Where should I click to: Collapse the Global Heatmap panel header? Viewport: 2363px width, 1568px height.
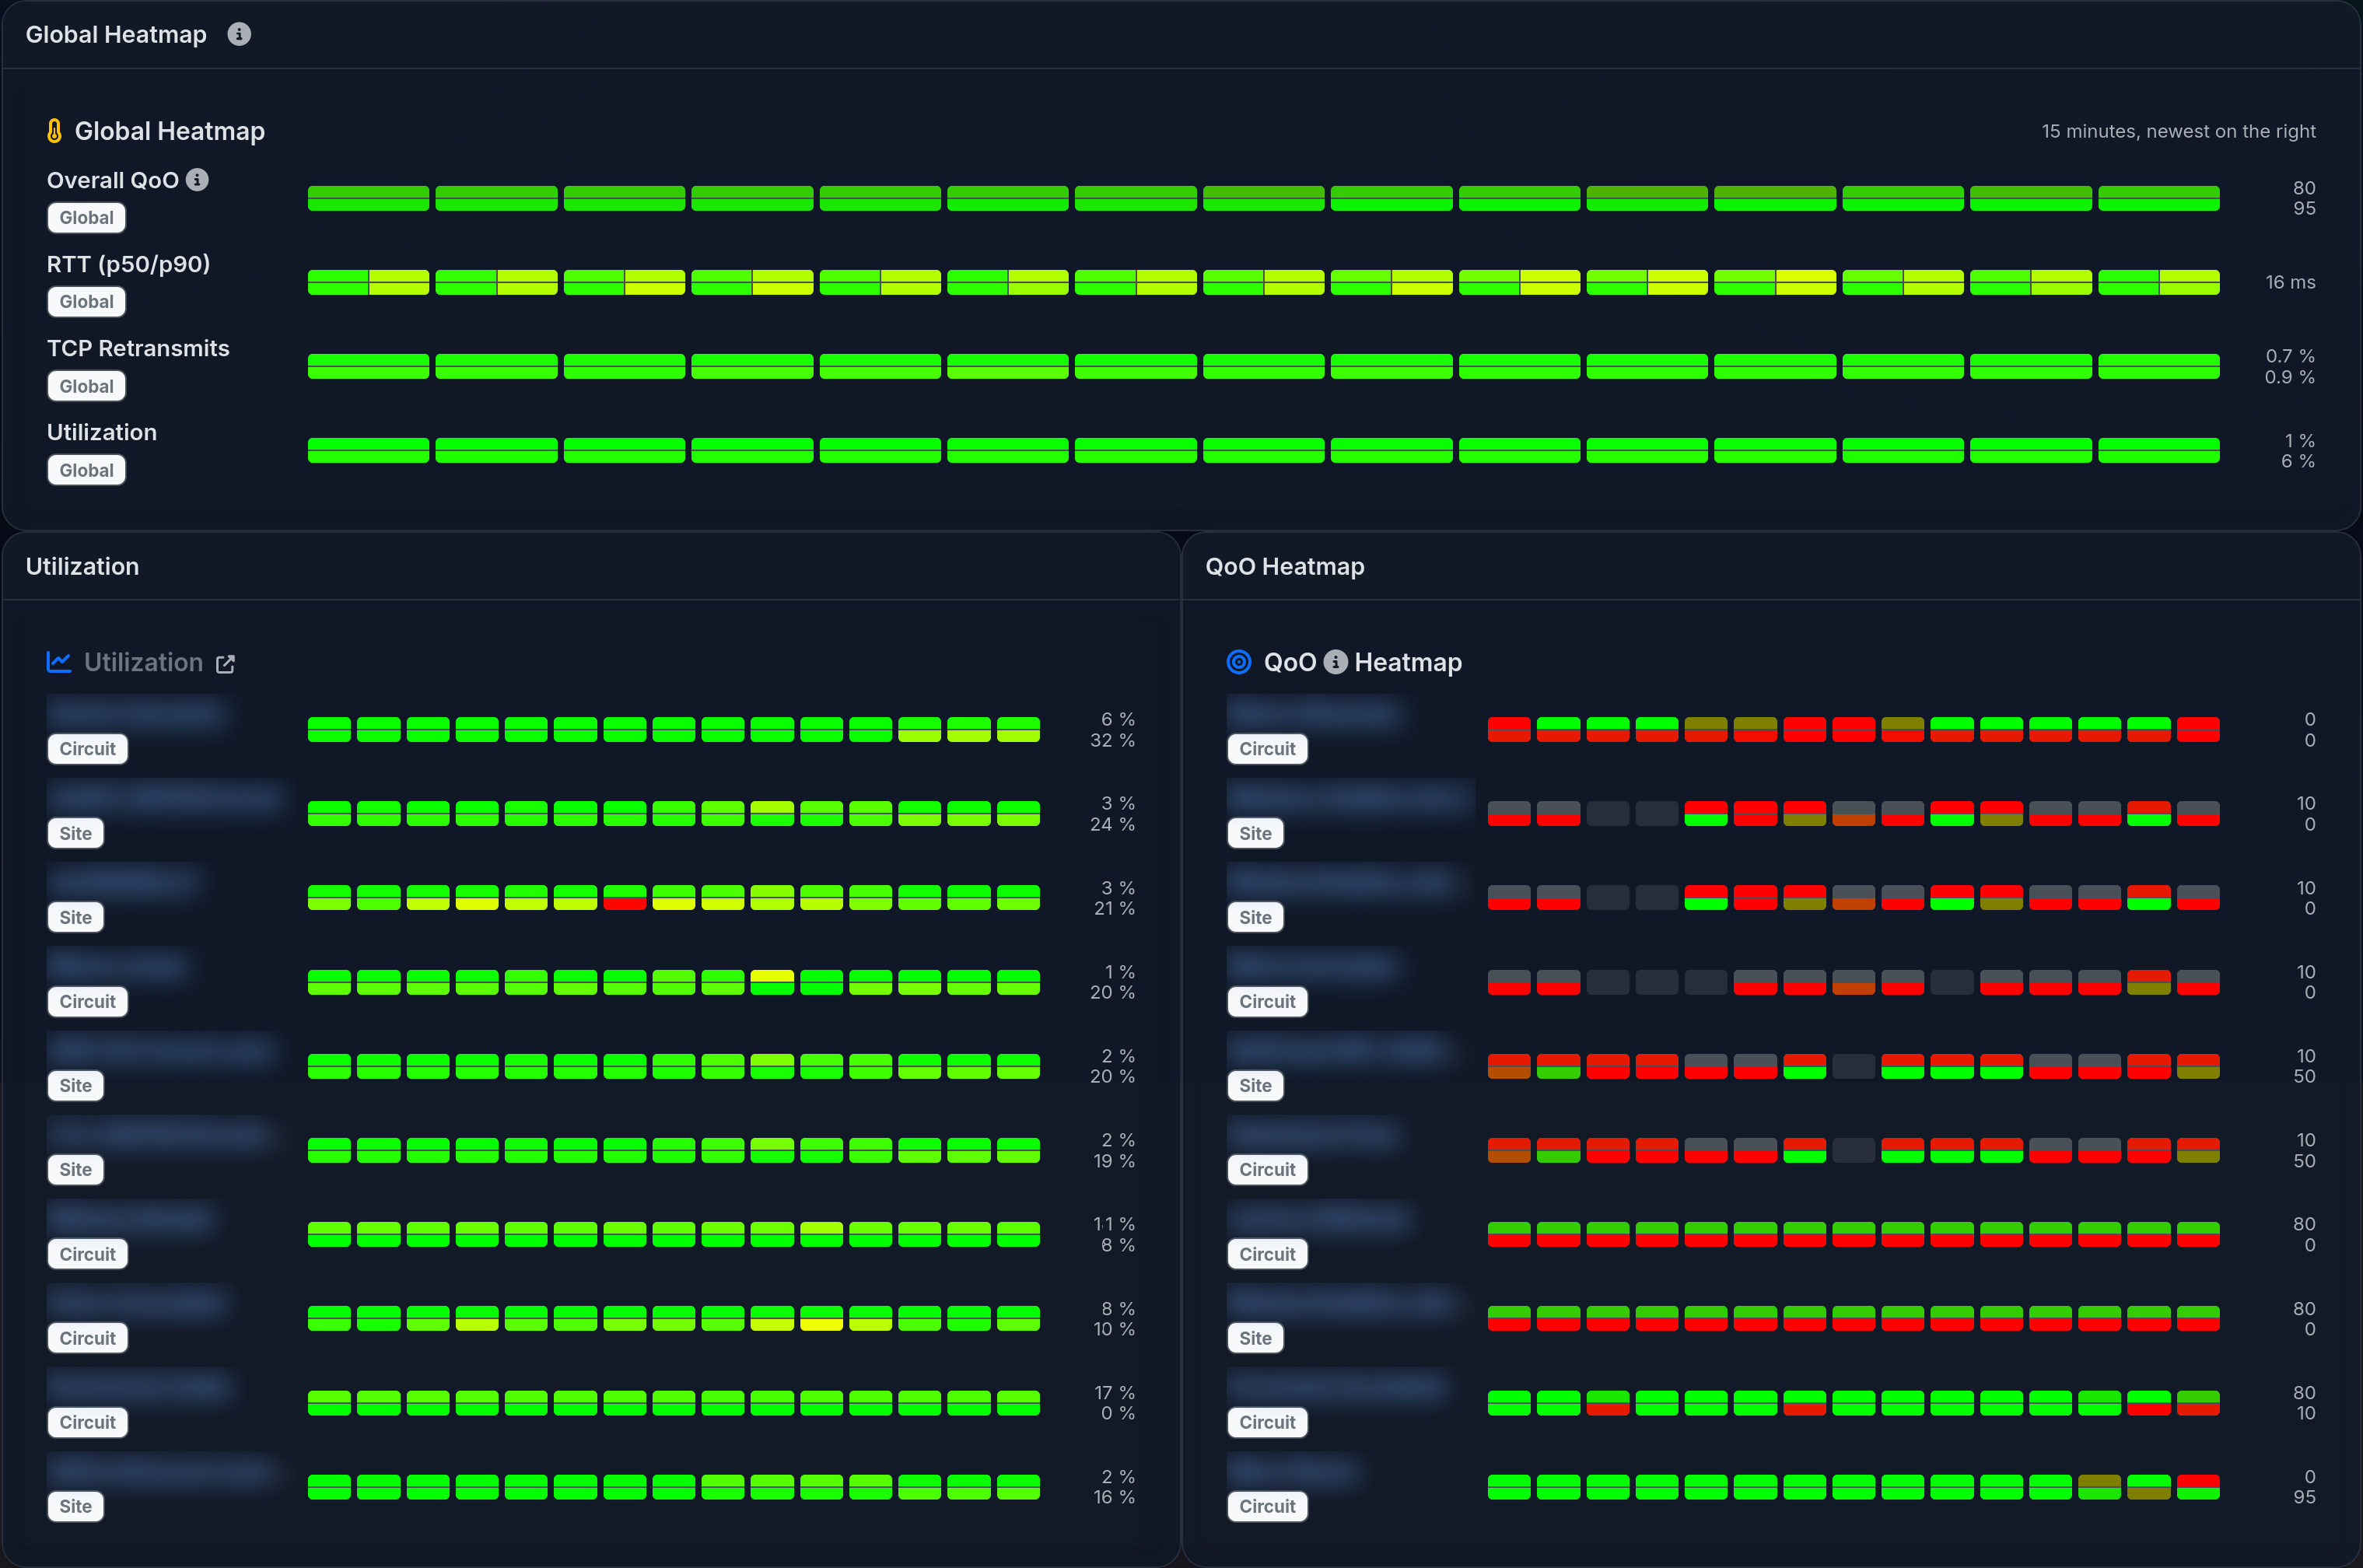[x=116, y=33]
